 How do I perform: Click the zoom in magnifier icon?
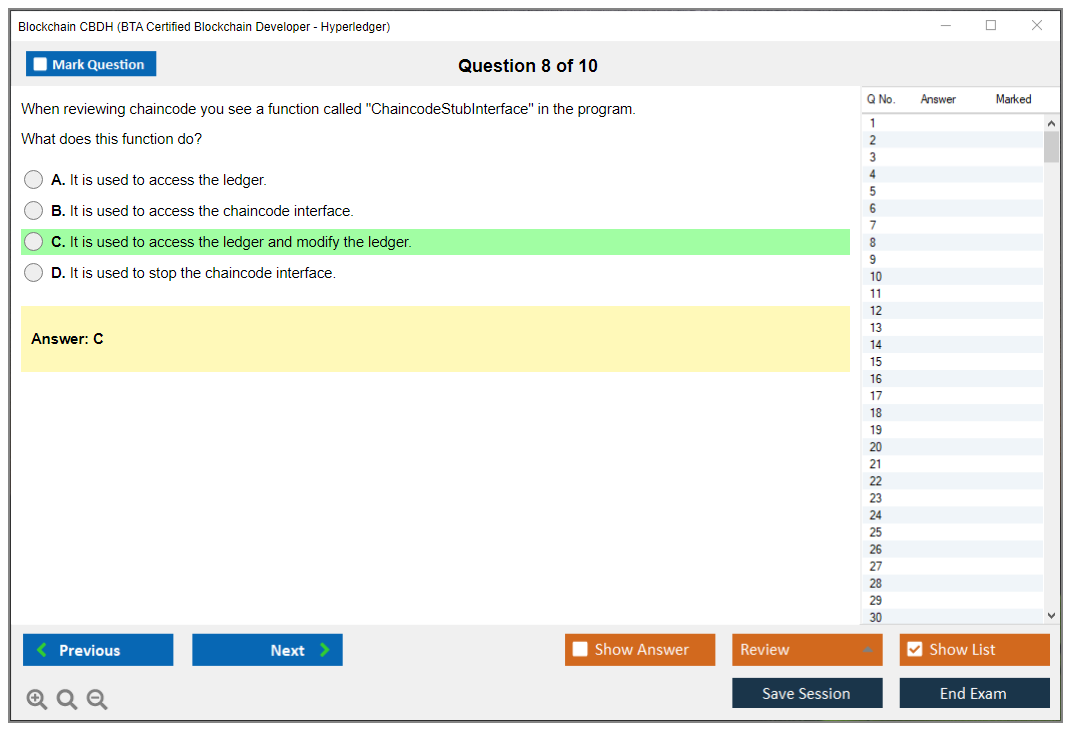[37, 700]
